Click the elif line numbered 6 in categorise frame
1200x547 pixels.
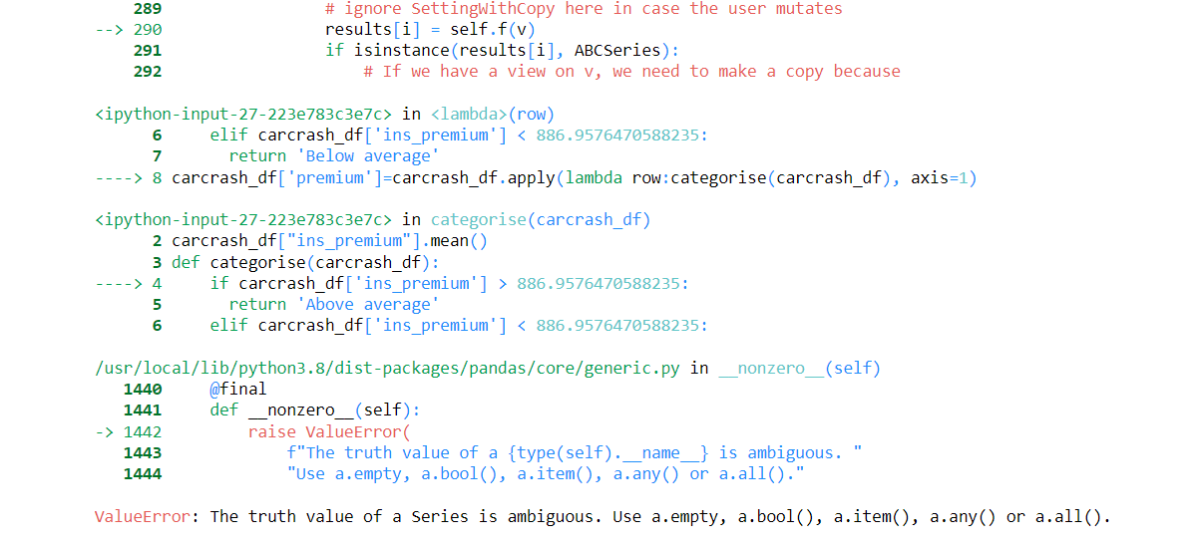[459, 325]
